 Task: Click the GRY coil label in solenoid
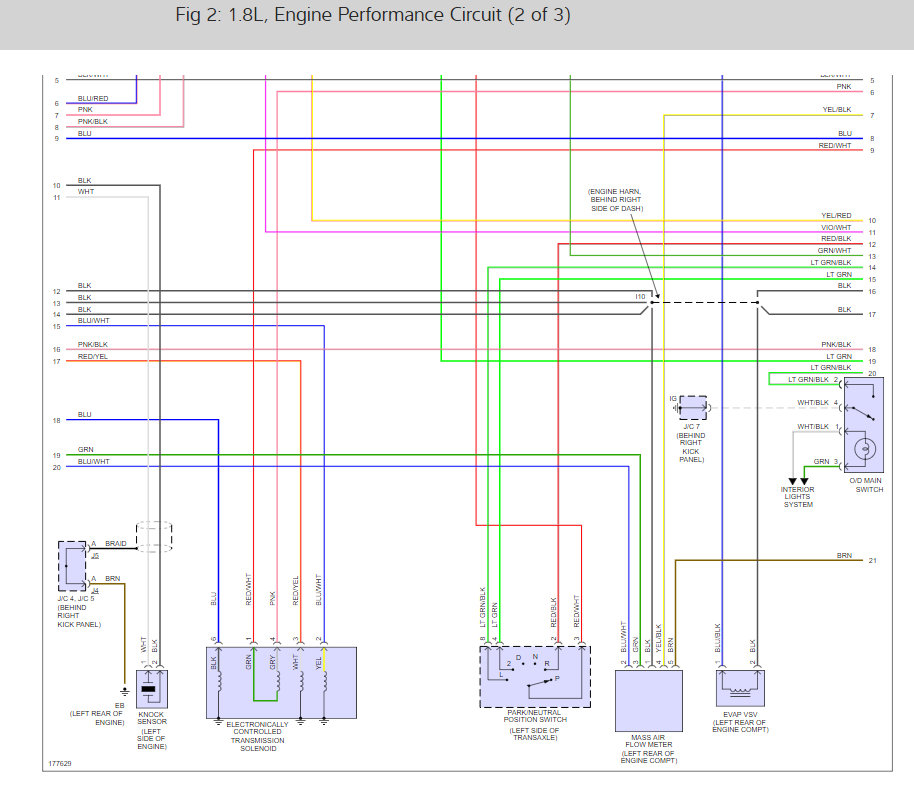272,662
